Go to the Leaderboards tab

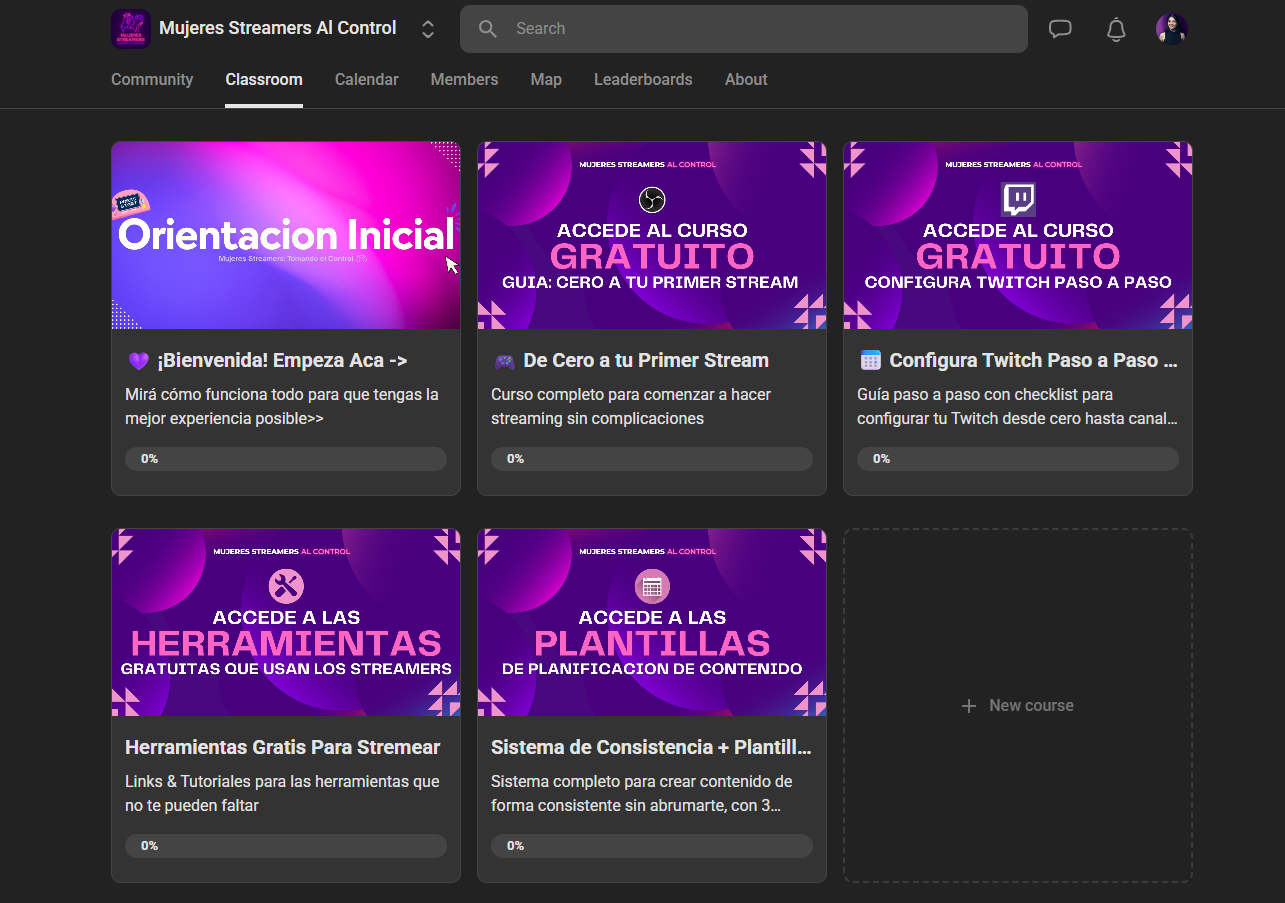643,80
